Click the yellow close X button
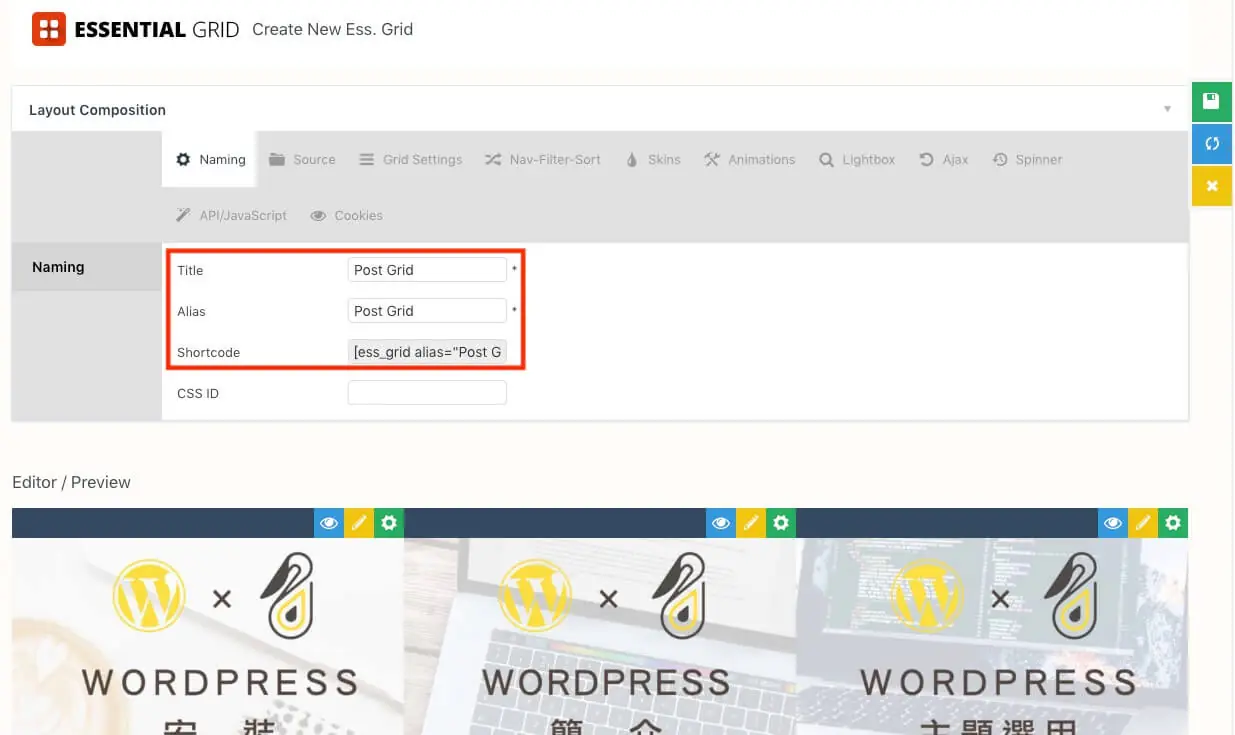 click(1211, 186)
